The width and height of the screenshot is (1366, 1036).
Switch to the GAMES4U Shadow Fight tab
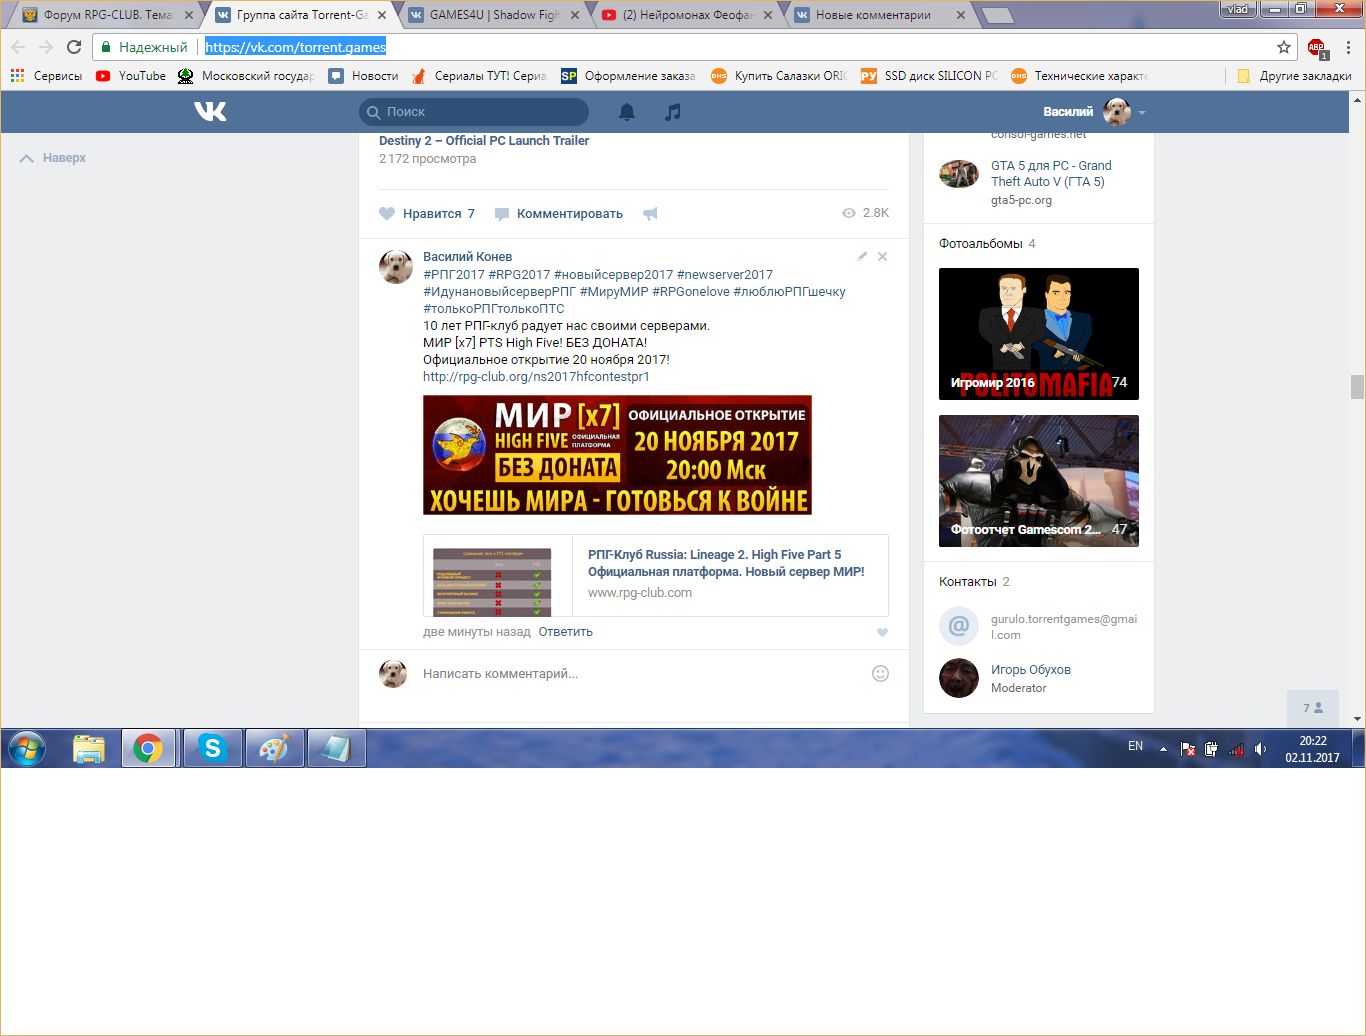pyautogui.click(x=496, y=15)
